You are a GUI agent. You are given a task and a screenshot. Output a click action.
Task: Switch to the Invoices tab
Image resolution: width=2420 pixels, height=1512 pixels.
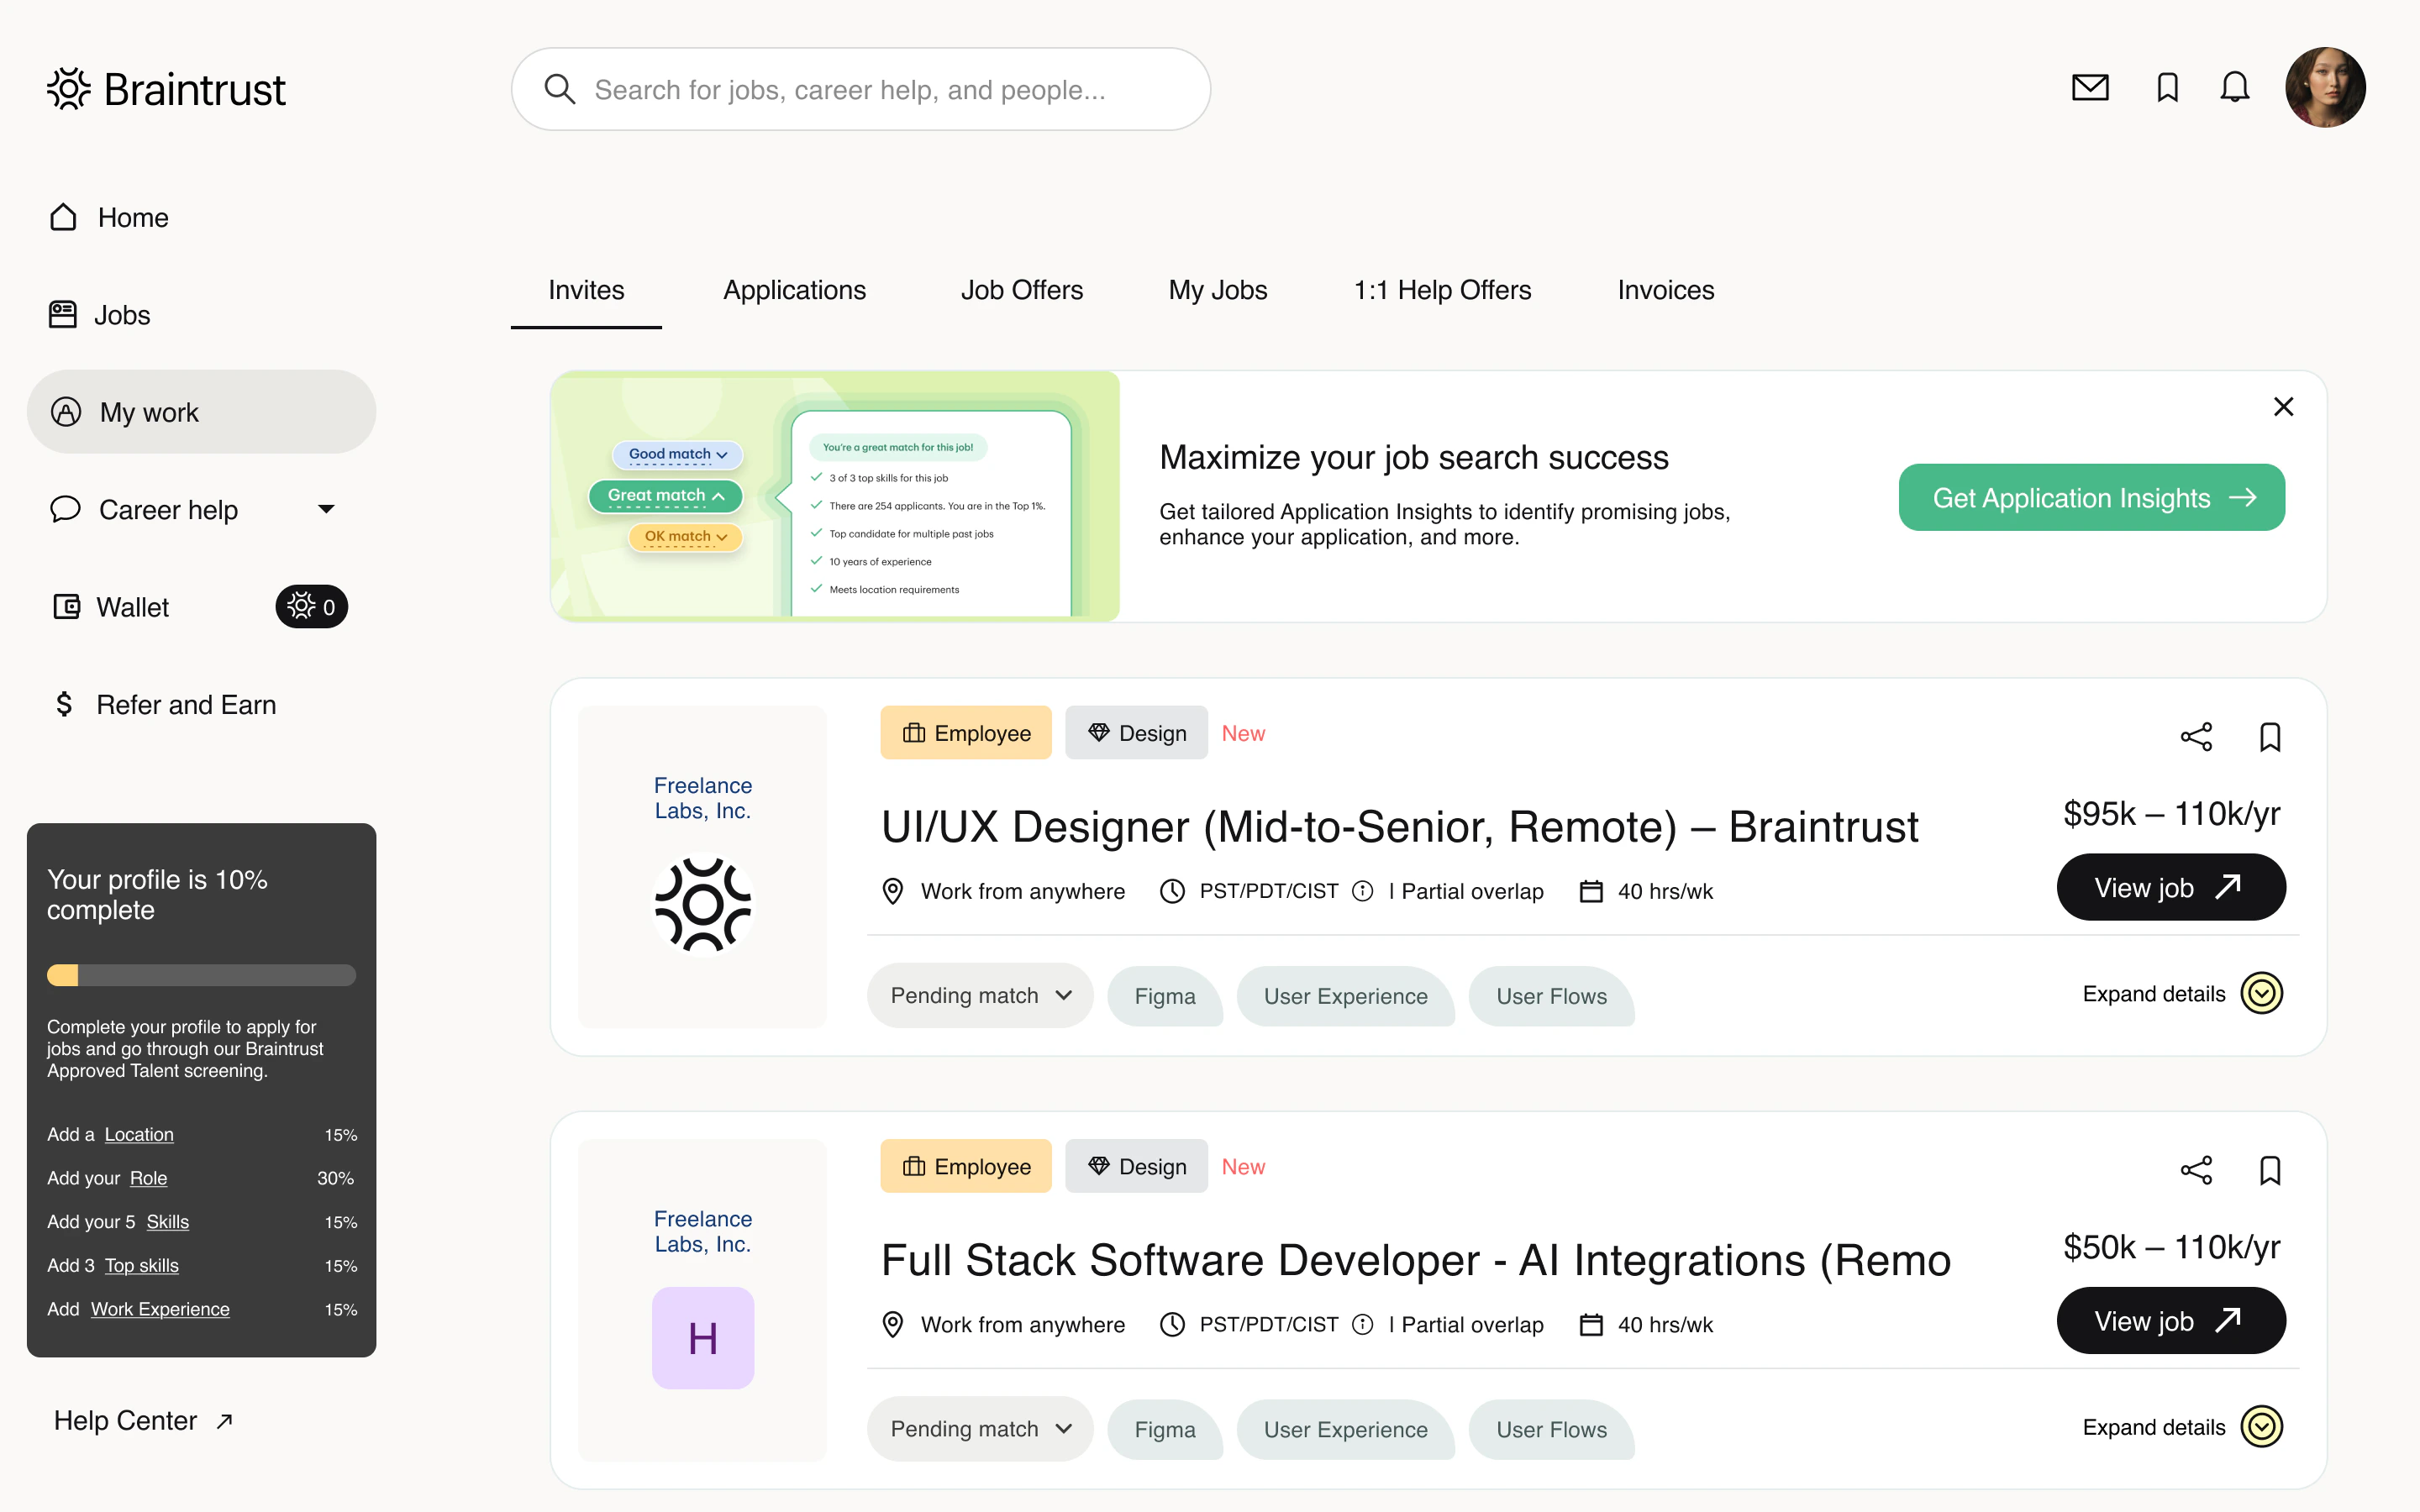tap(1665, 290)
